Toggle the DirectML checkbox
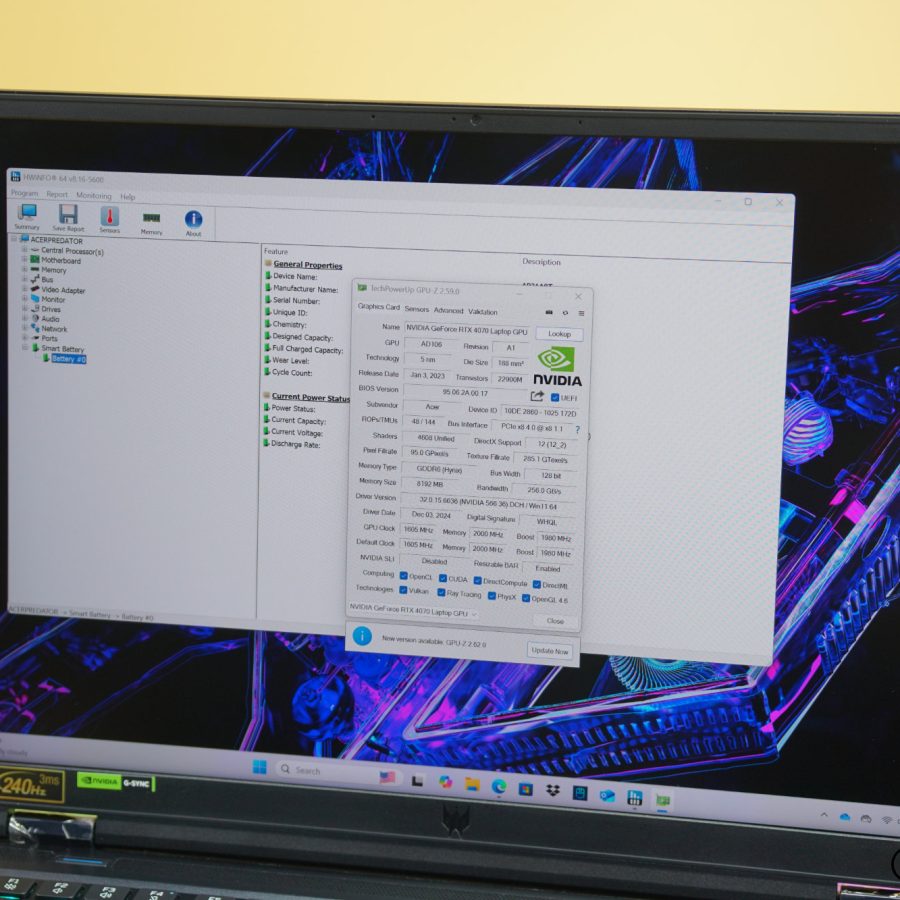 (537, 584)
